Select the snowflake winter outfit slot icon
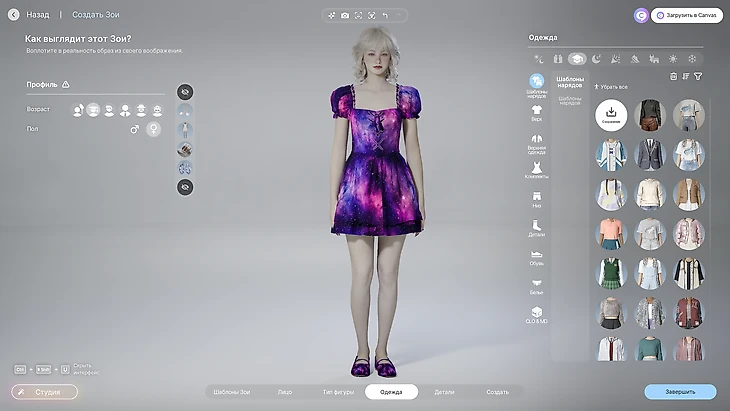Screen dimensions: 730x411 click(x=692, y=59)
